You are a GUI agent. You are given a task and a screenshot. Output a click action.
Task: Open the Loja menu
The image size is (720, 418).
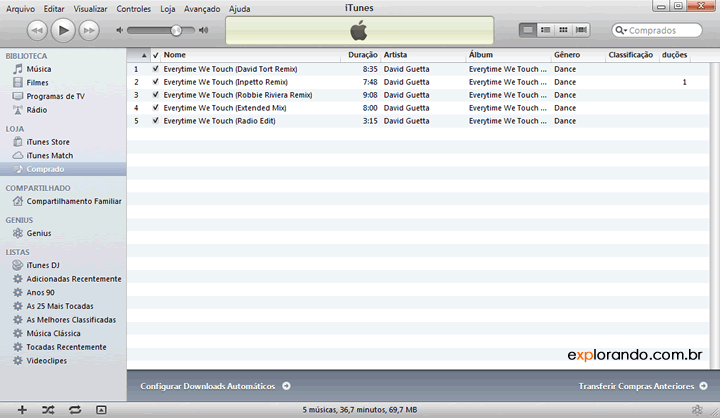(168, 9)
